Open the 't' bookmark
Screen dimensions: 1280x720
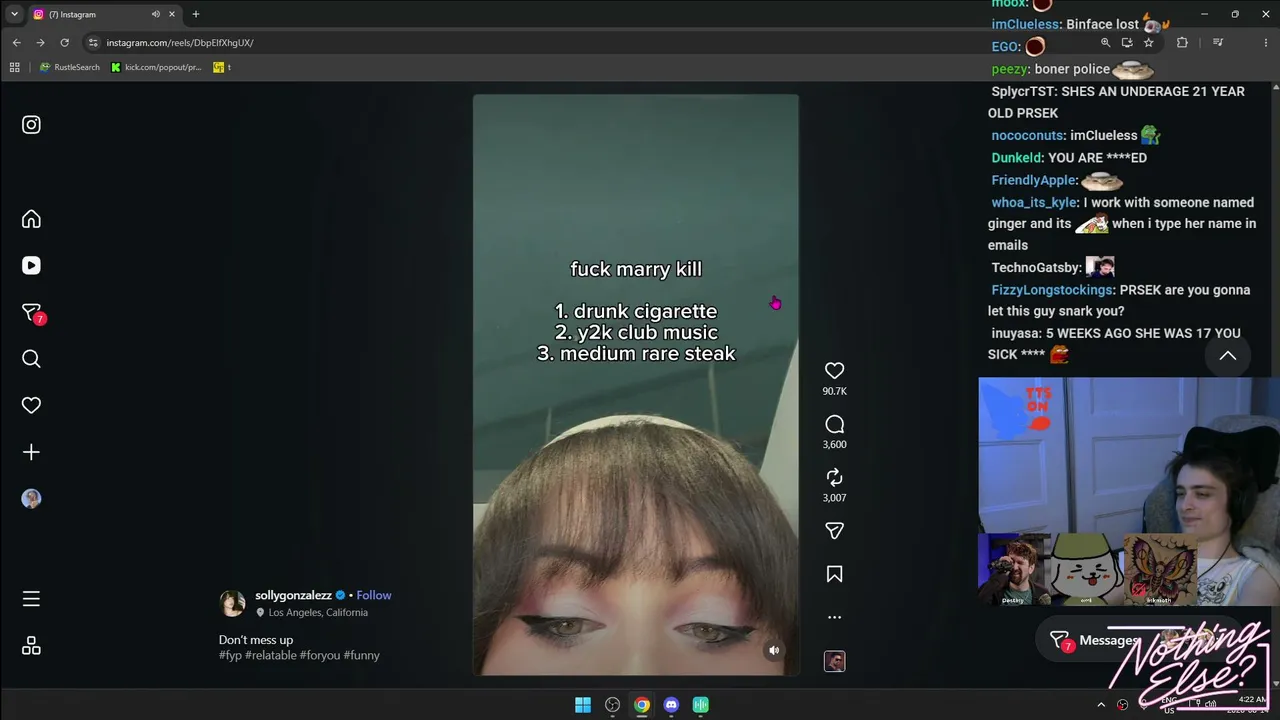222,67
